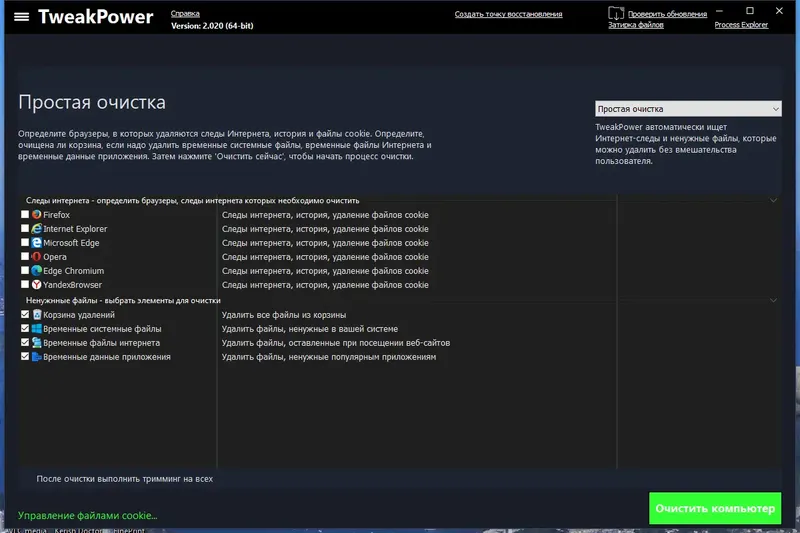The width and height of the screenshot is (800, 533).
Task: Open Process Explorer link
Action: pyautogui.click(x=741, y=25)
